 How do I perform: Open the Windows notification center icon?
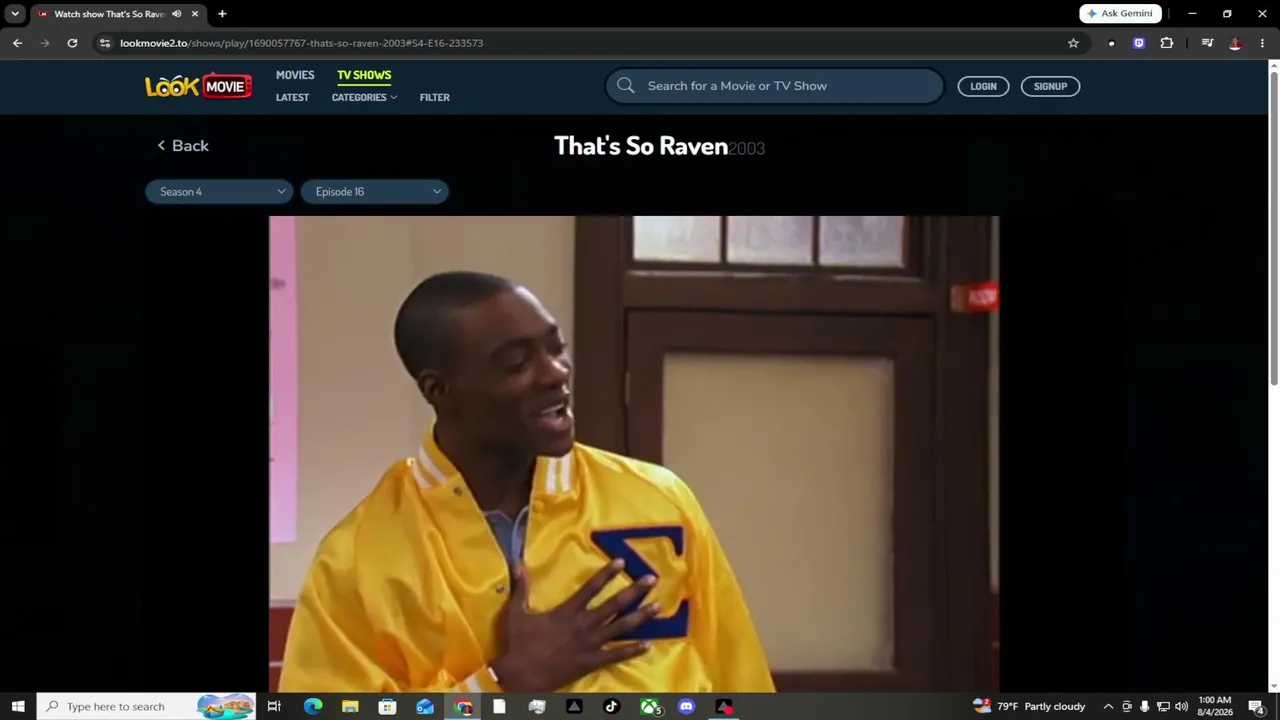coord(1256,706)
